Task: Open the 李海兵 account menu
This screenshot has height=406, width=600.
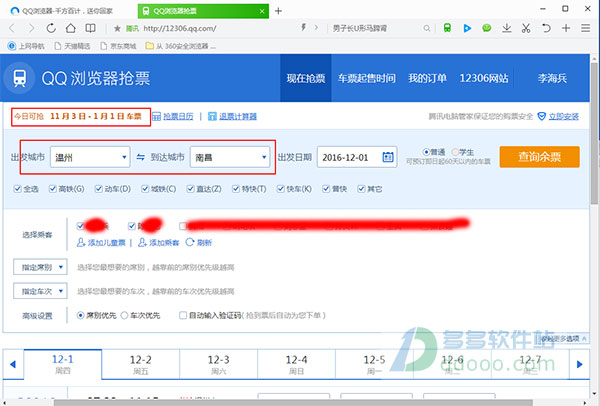Action: pos(552,78)
